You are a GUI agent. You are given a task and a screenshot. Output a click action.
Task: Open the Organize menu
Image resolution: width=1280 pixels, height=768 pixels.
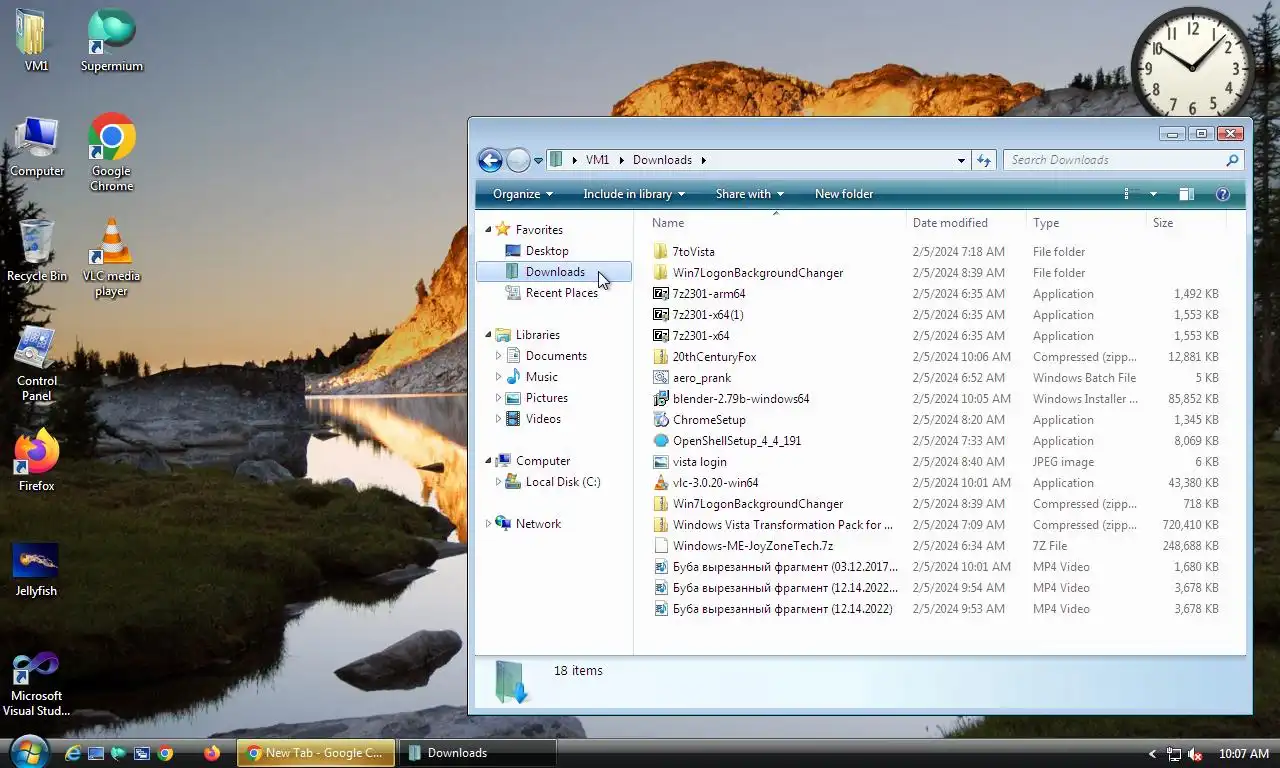coord(522,194)
